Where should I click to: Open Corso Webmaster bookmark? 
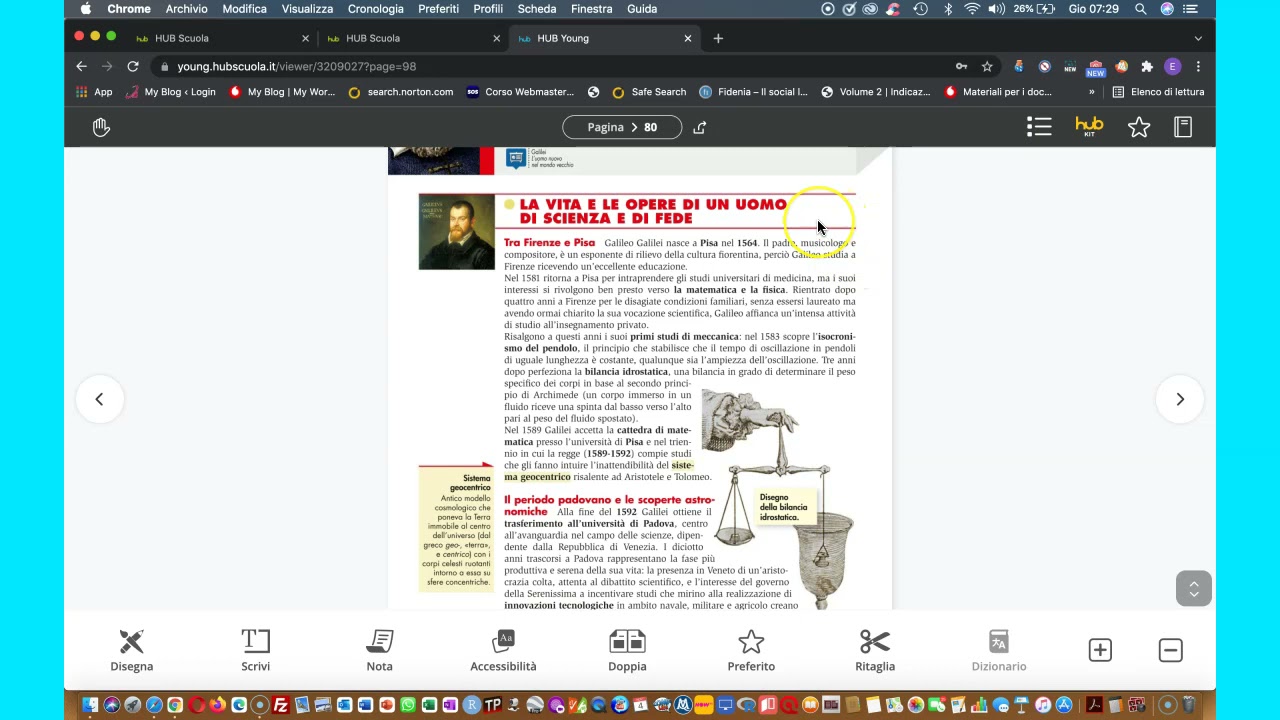click(520, 92)
